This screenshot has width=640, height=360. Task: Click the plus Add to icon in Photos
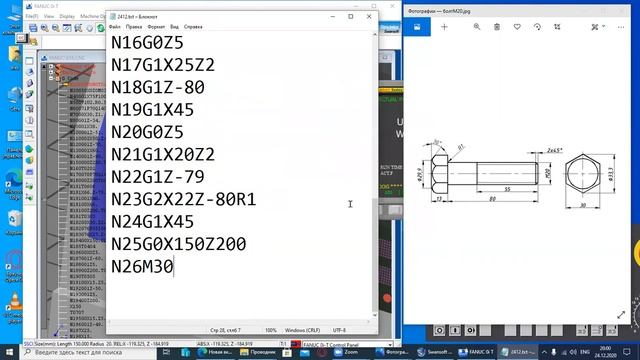pyautogui.click(x=444, y=27)
